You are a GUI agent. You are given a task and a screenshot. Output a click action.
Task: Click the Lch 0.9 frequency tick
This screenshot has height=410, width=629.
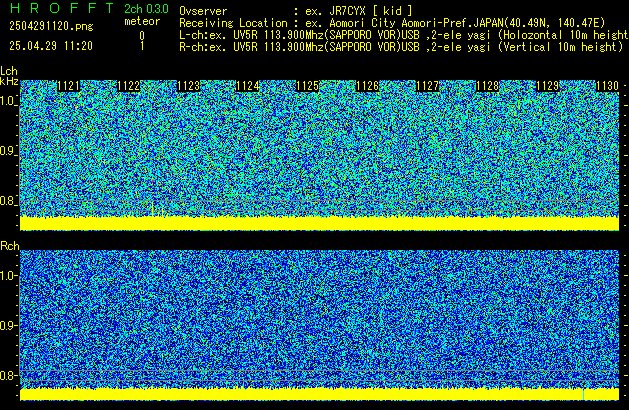click(8, 151)
